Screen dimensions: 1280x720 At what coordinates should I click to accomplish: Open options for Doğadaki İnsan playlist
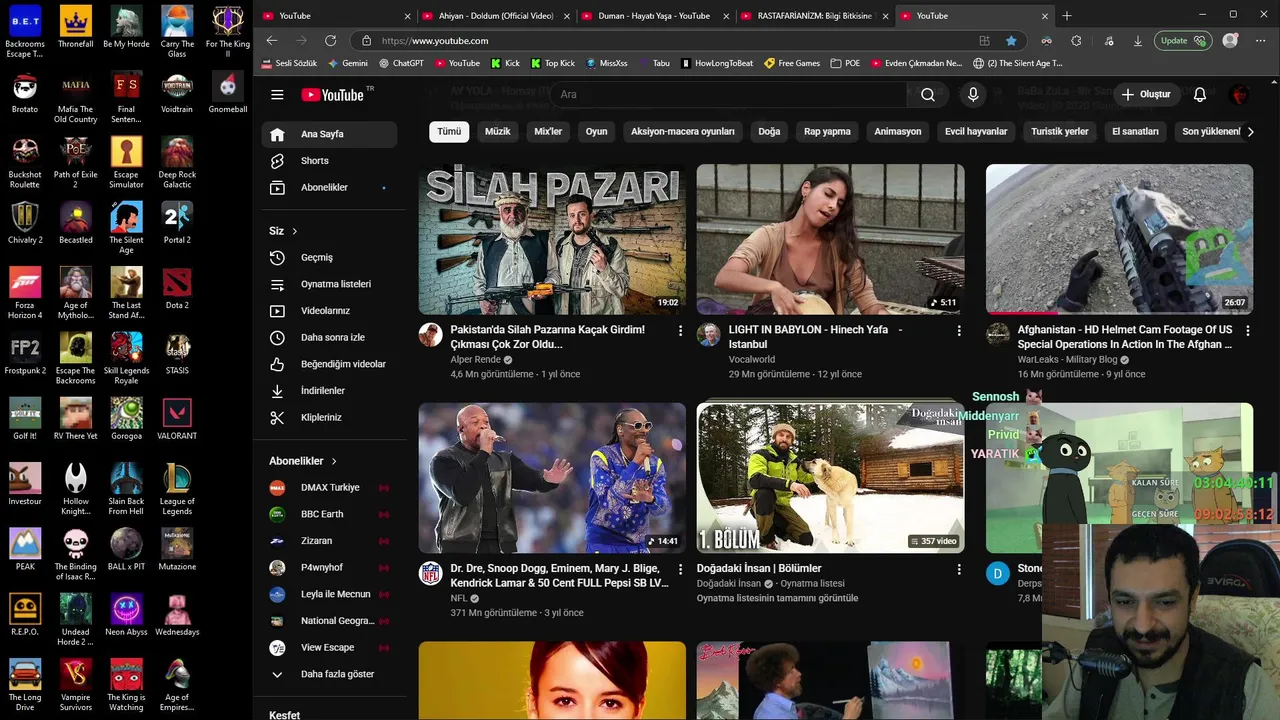[959, 569]
